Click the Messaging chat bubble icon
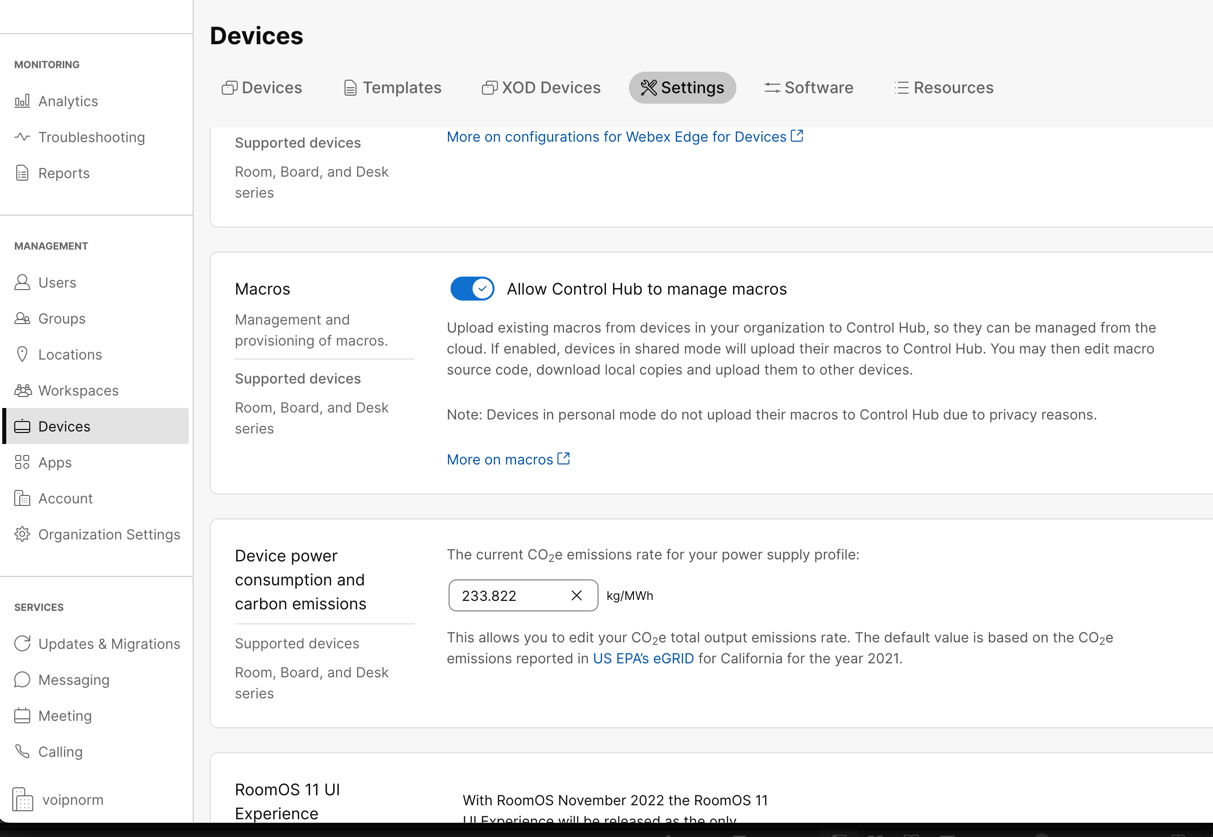The width and height of the screenshot is (1213, 837). coord(22,680)
